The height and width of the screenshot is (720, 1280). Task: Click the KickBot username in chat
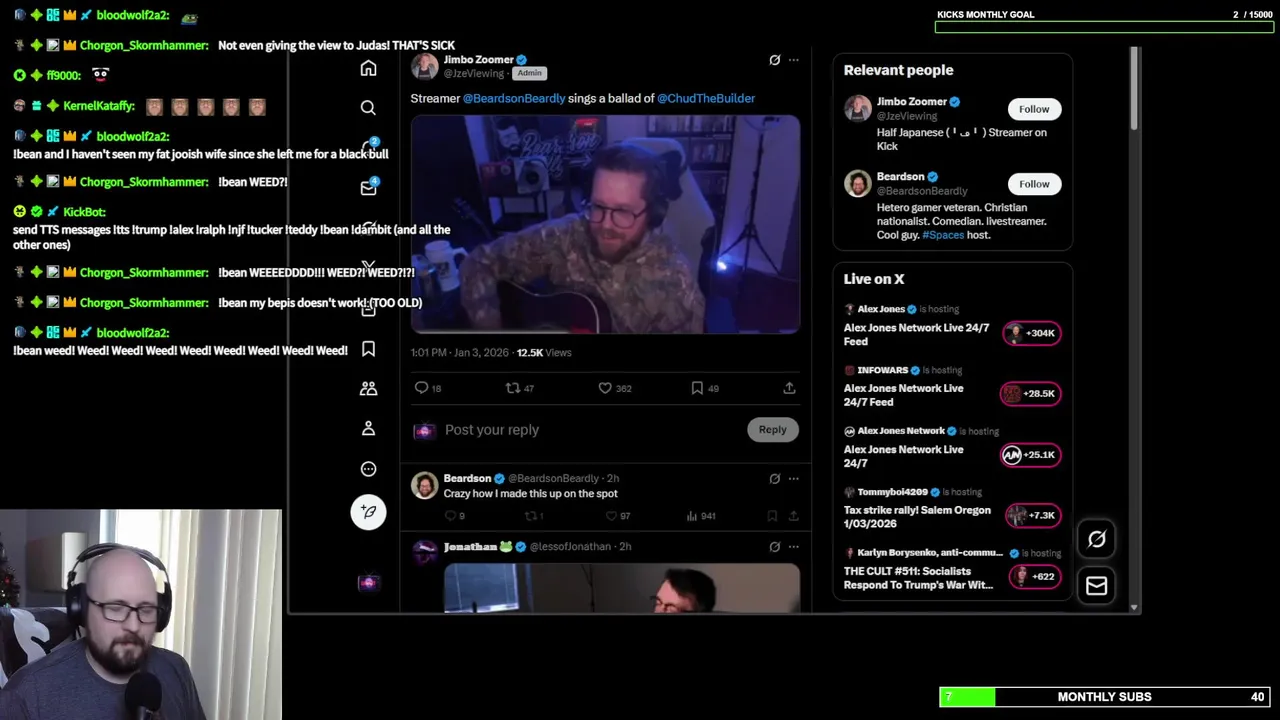point(84,212)
